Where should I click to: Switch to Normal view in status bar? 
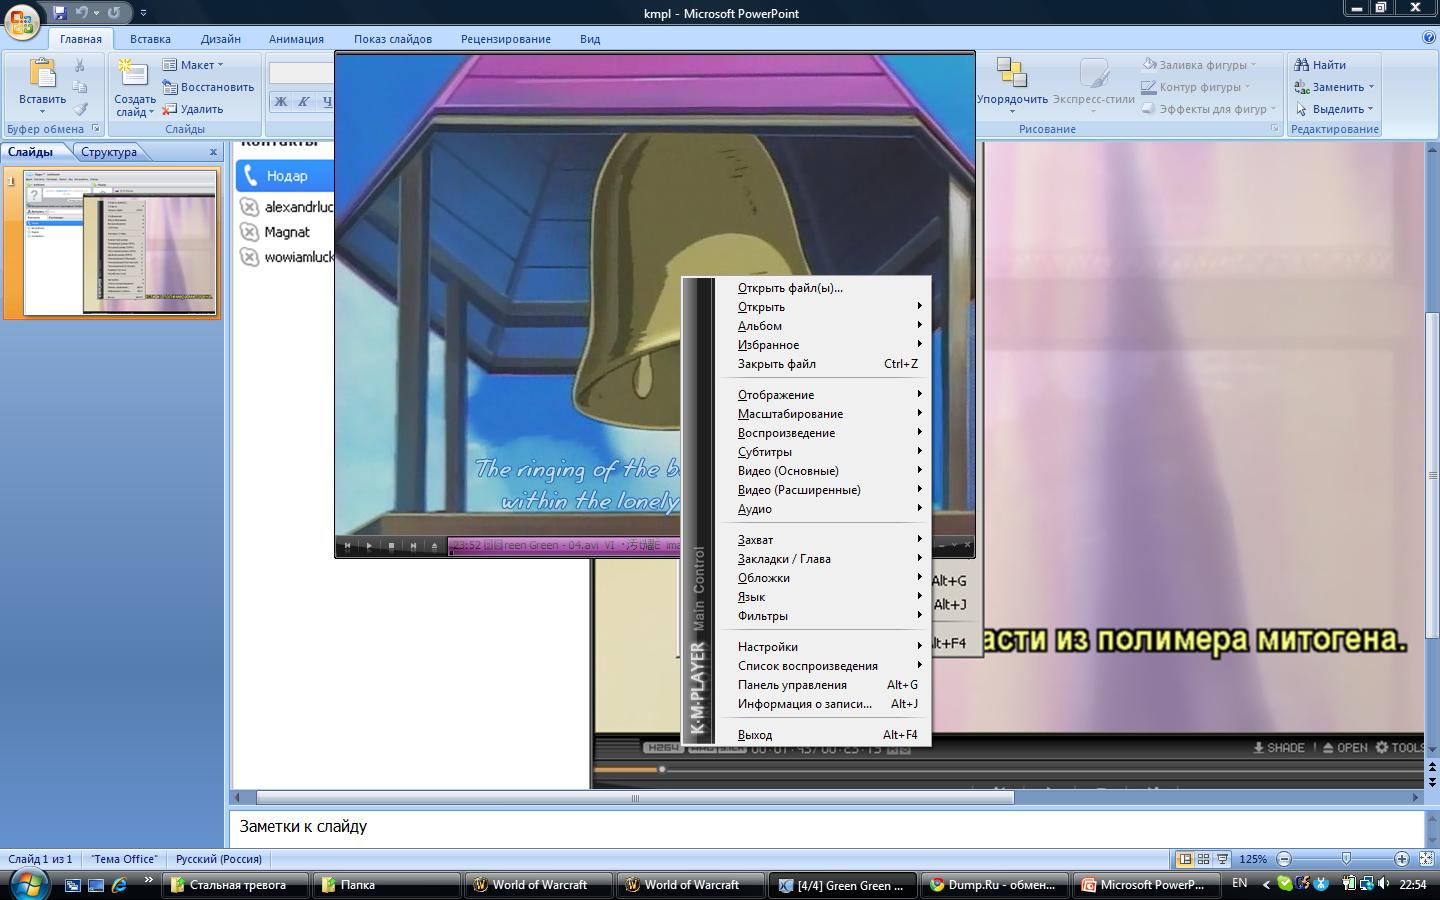(x=1185, y=859)
